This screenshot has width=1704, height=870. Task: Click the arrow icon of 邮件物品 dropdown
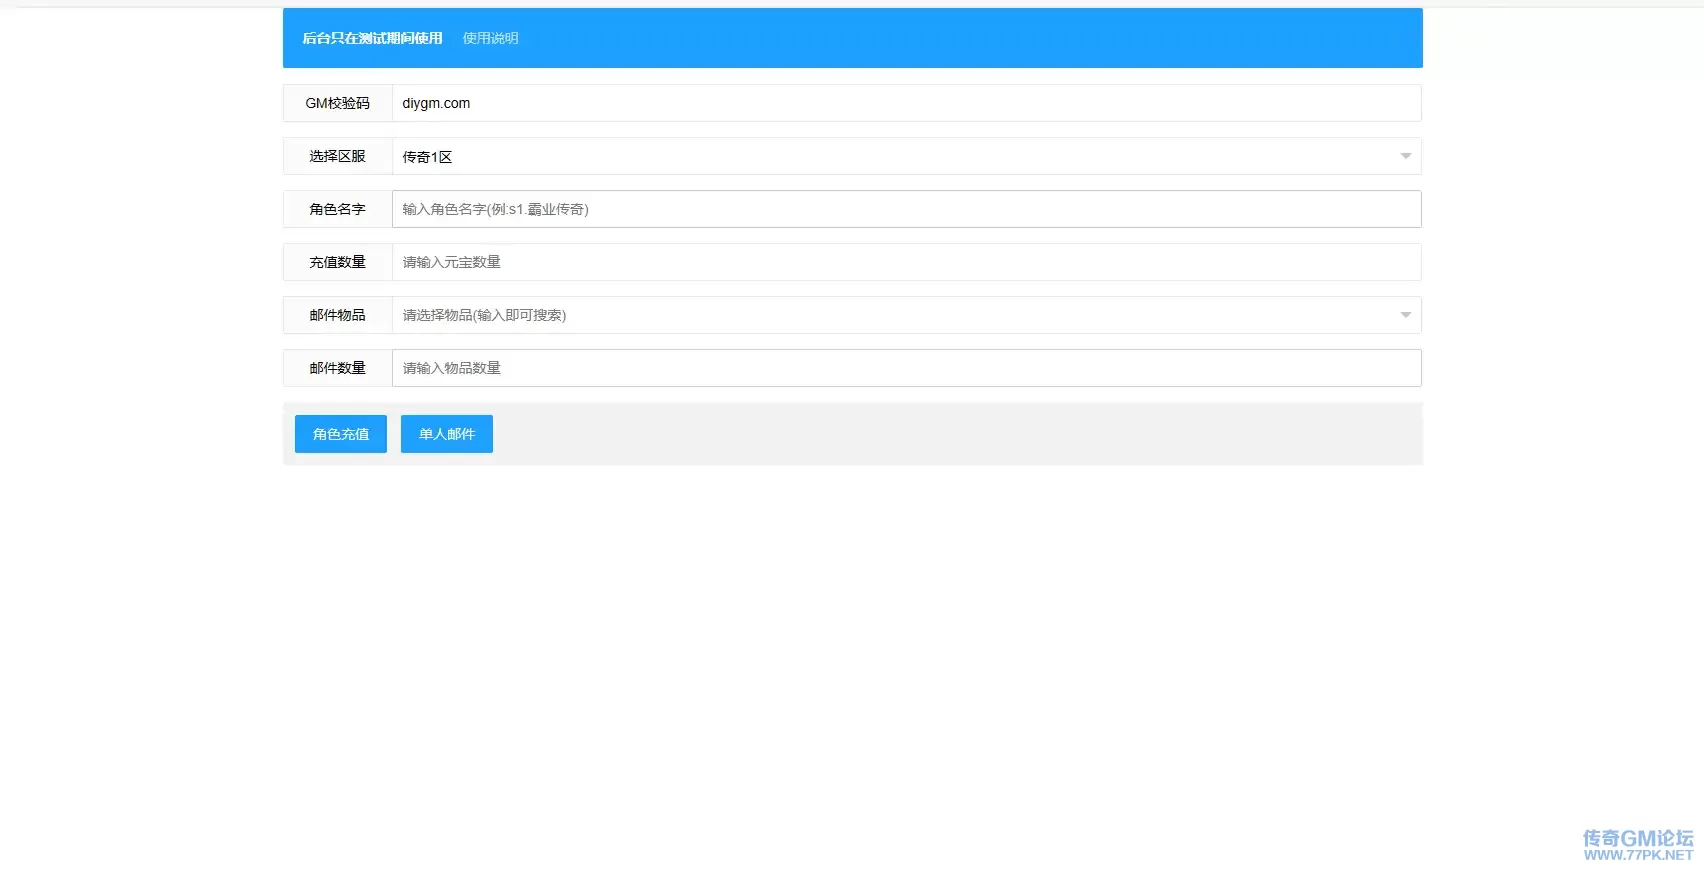point(1405,315)
